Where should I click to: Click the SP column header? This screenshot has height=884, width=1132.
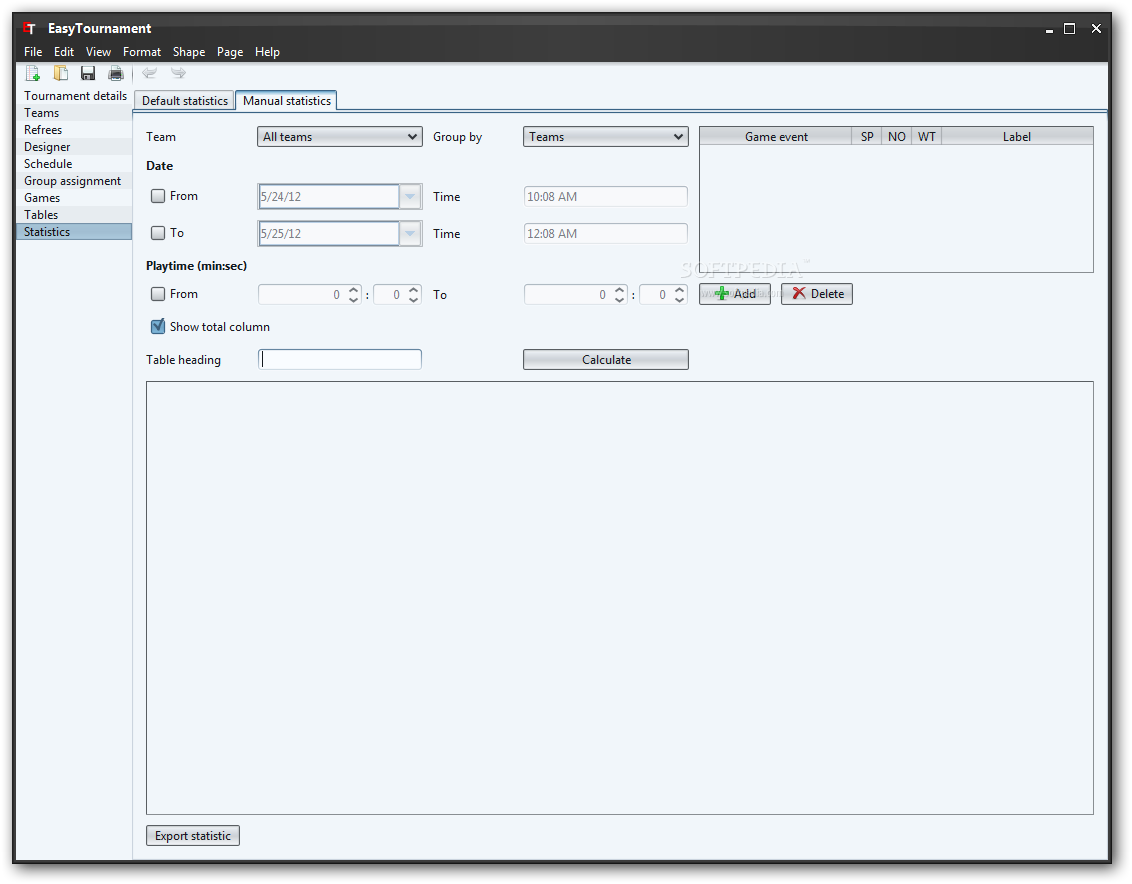tap(867, 136)
